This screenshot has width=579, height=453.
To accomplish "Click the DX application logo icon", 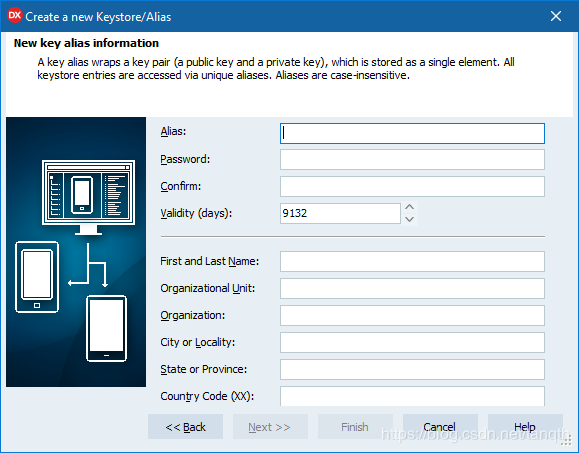I will point(15,16).
